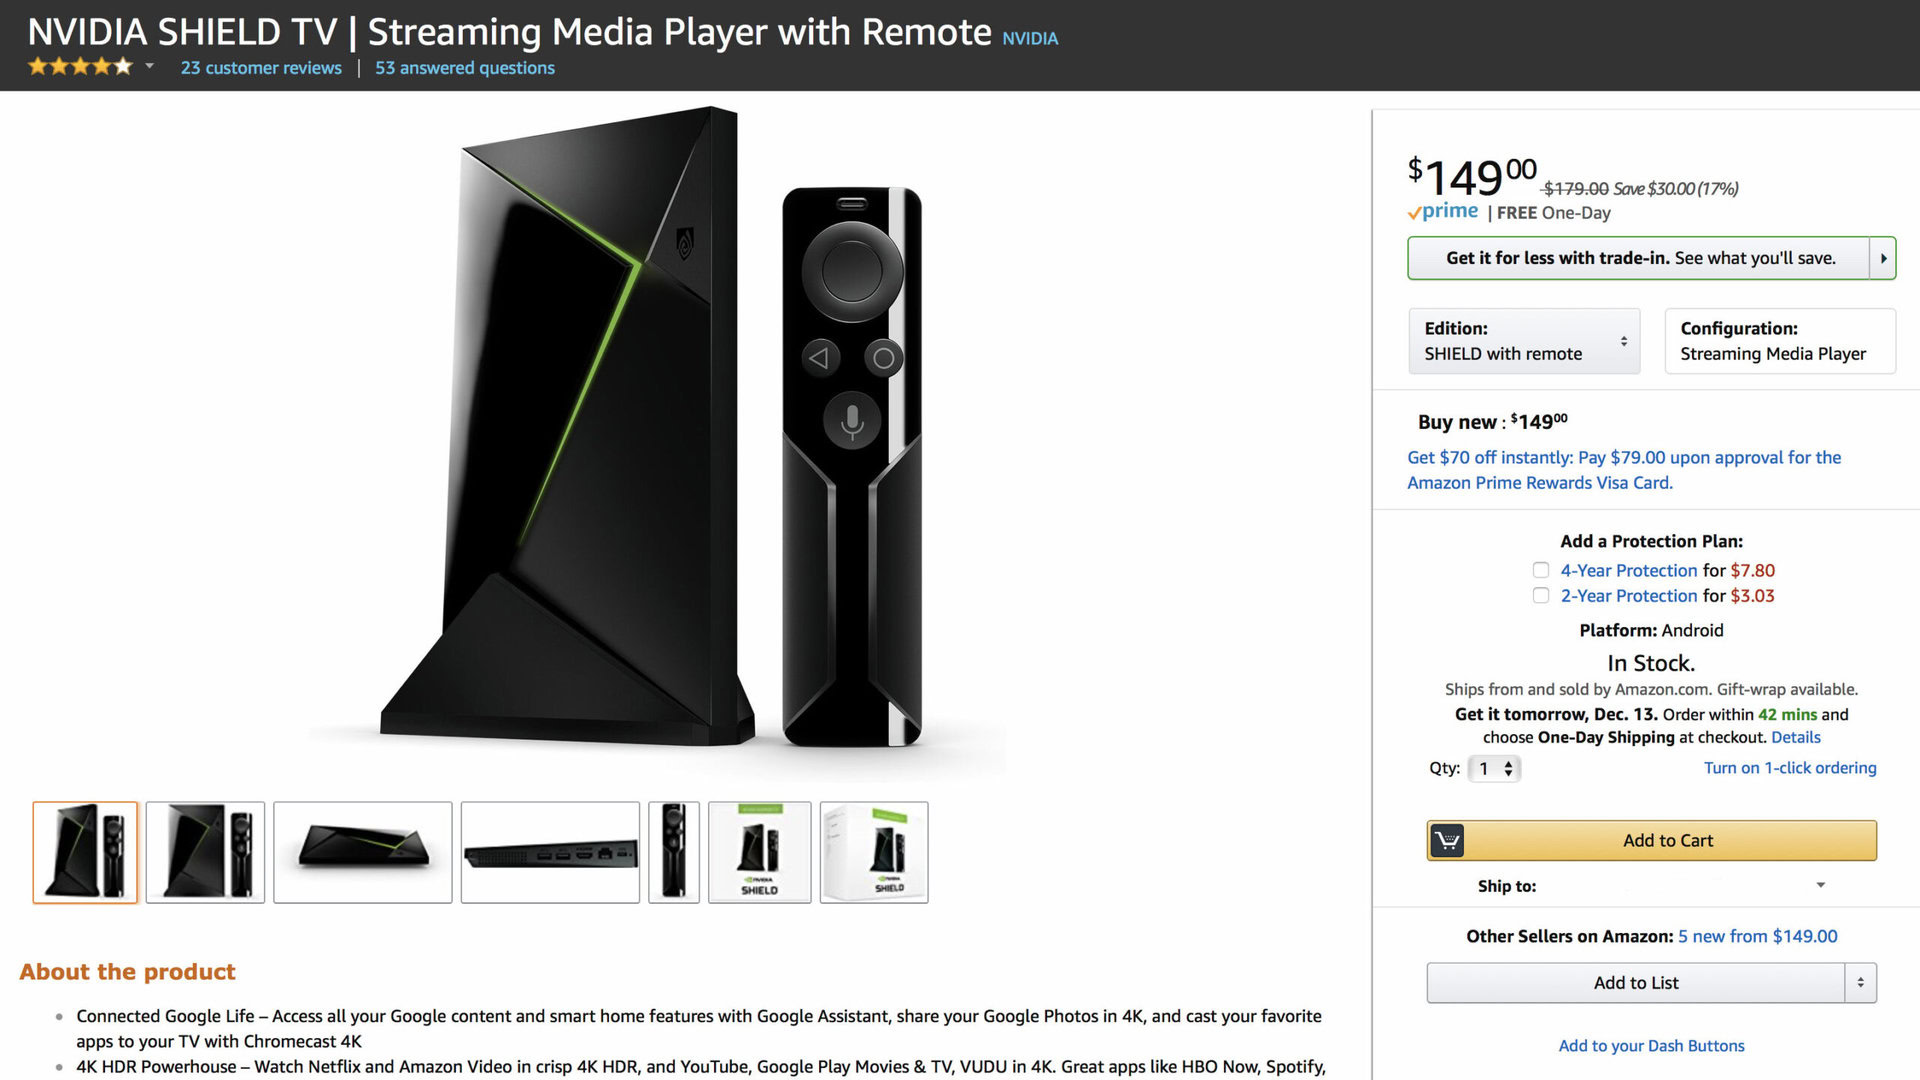Open the 23 customer reviews link

[261, 68]
